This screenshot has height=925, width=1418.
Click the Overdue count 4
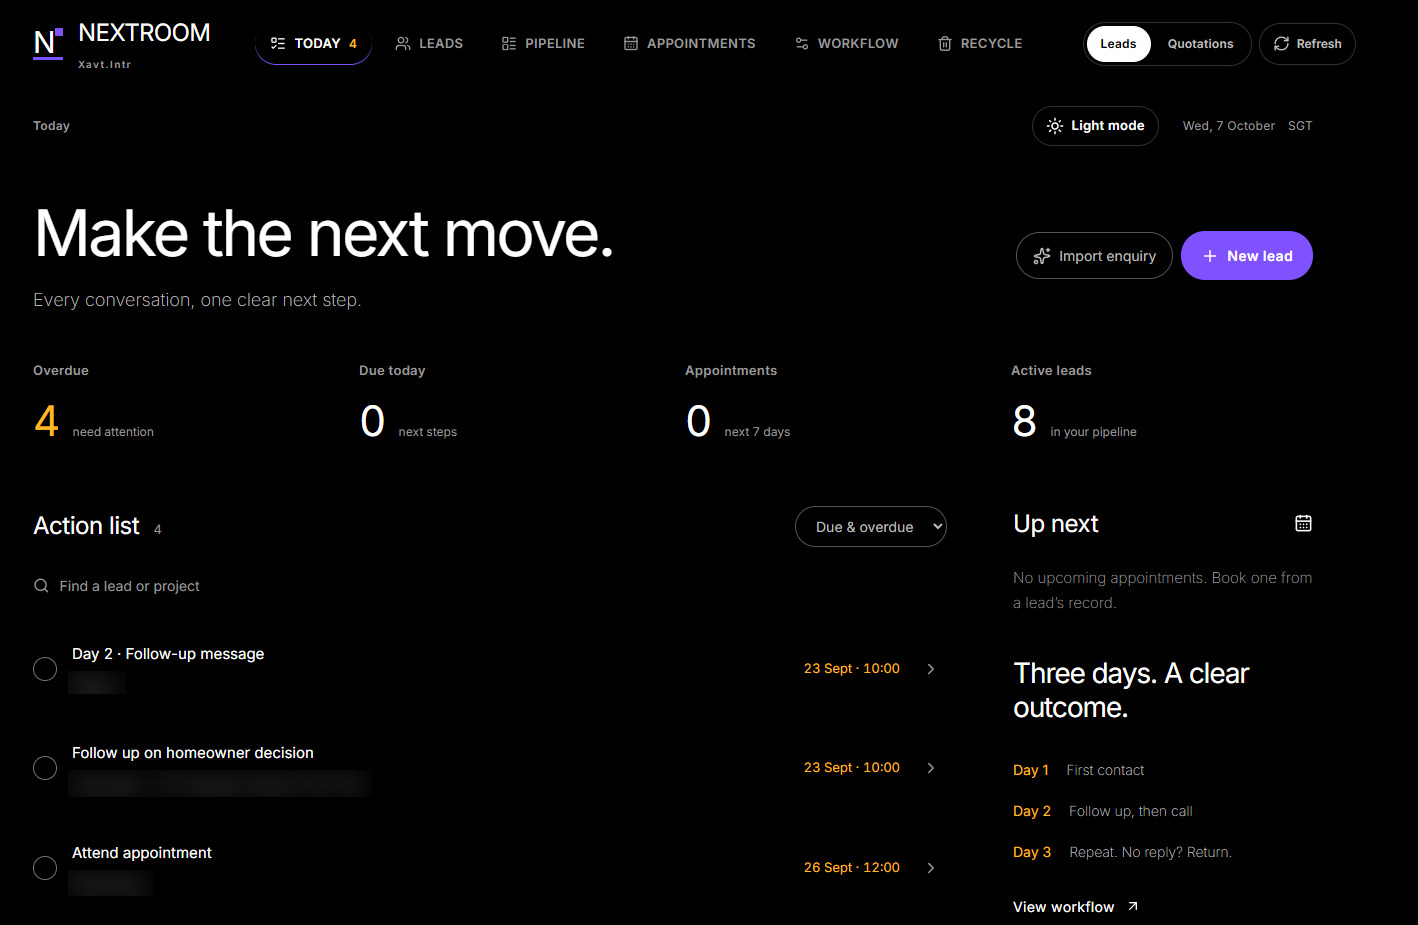coord(46,421)
